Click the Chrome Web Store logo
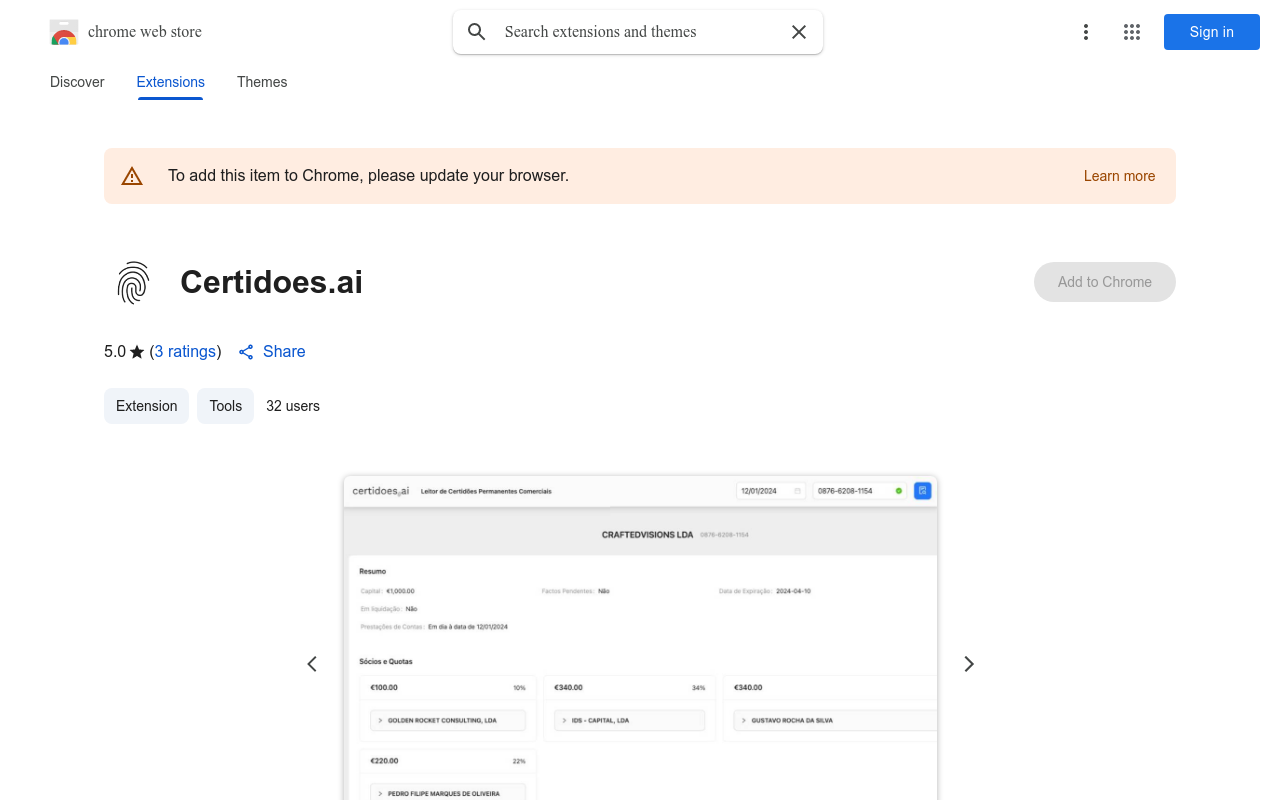The image size is (1280, 800). (64, 32)
